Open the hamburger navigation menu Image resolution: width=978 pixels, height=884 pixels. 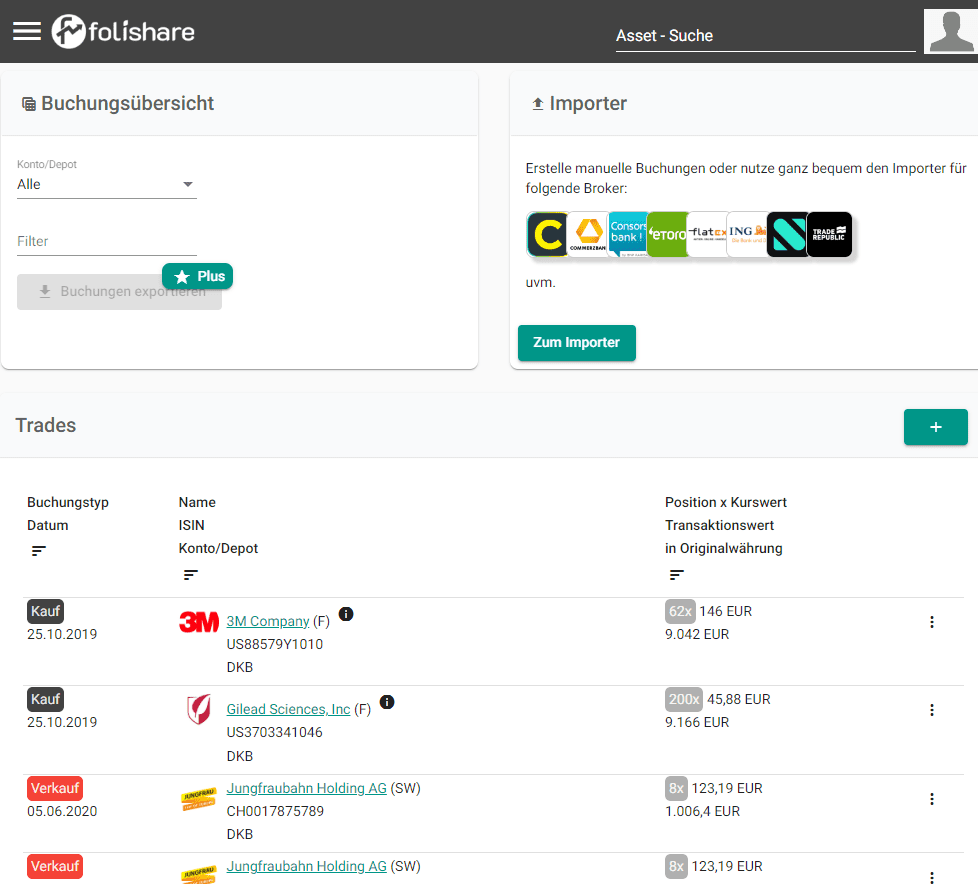click(27, 31)
